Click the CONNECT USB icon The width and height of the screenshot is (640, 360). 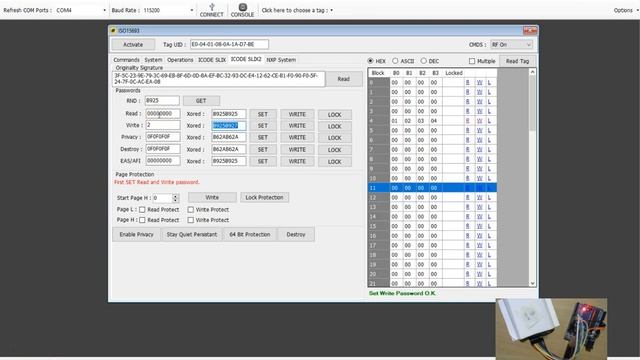[211, 10]
